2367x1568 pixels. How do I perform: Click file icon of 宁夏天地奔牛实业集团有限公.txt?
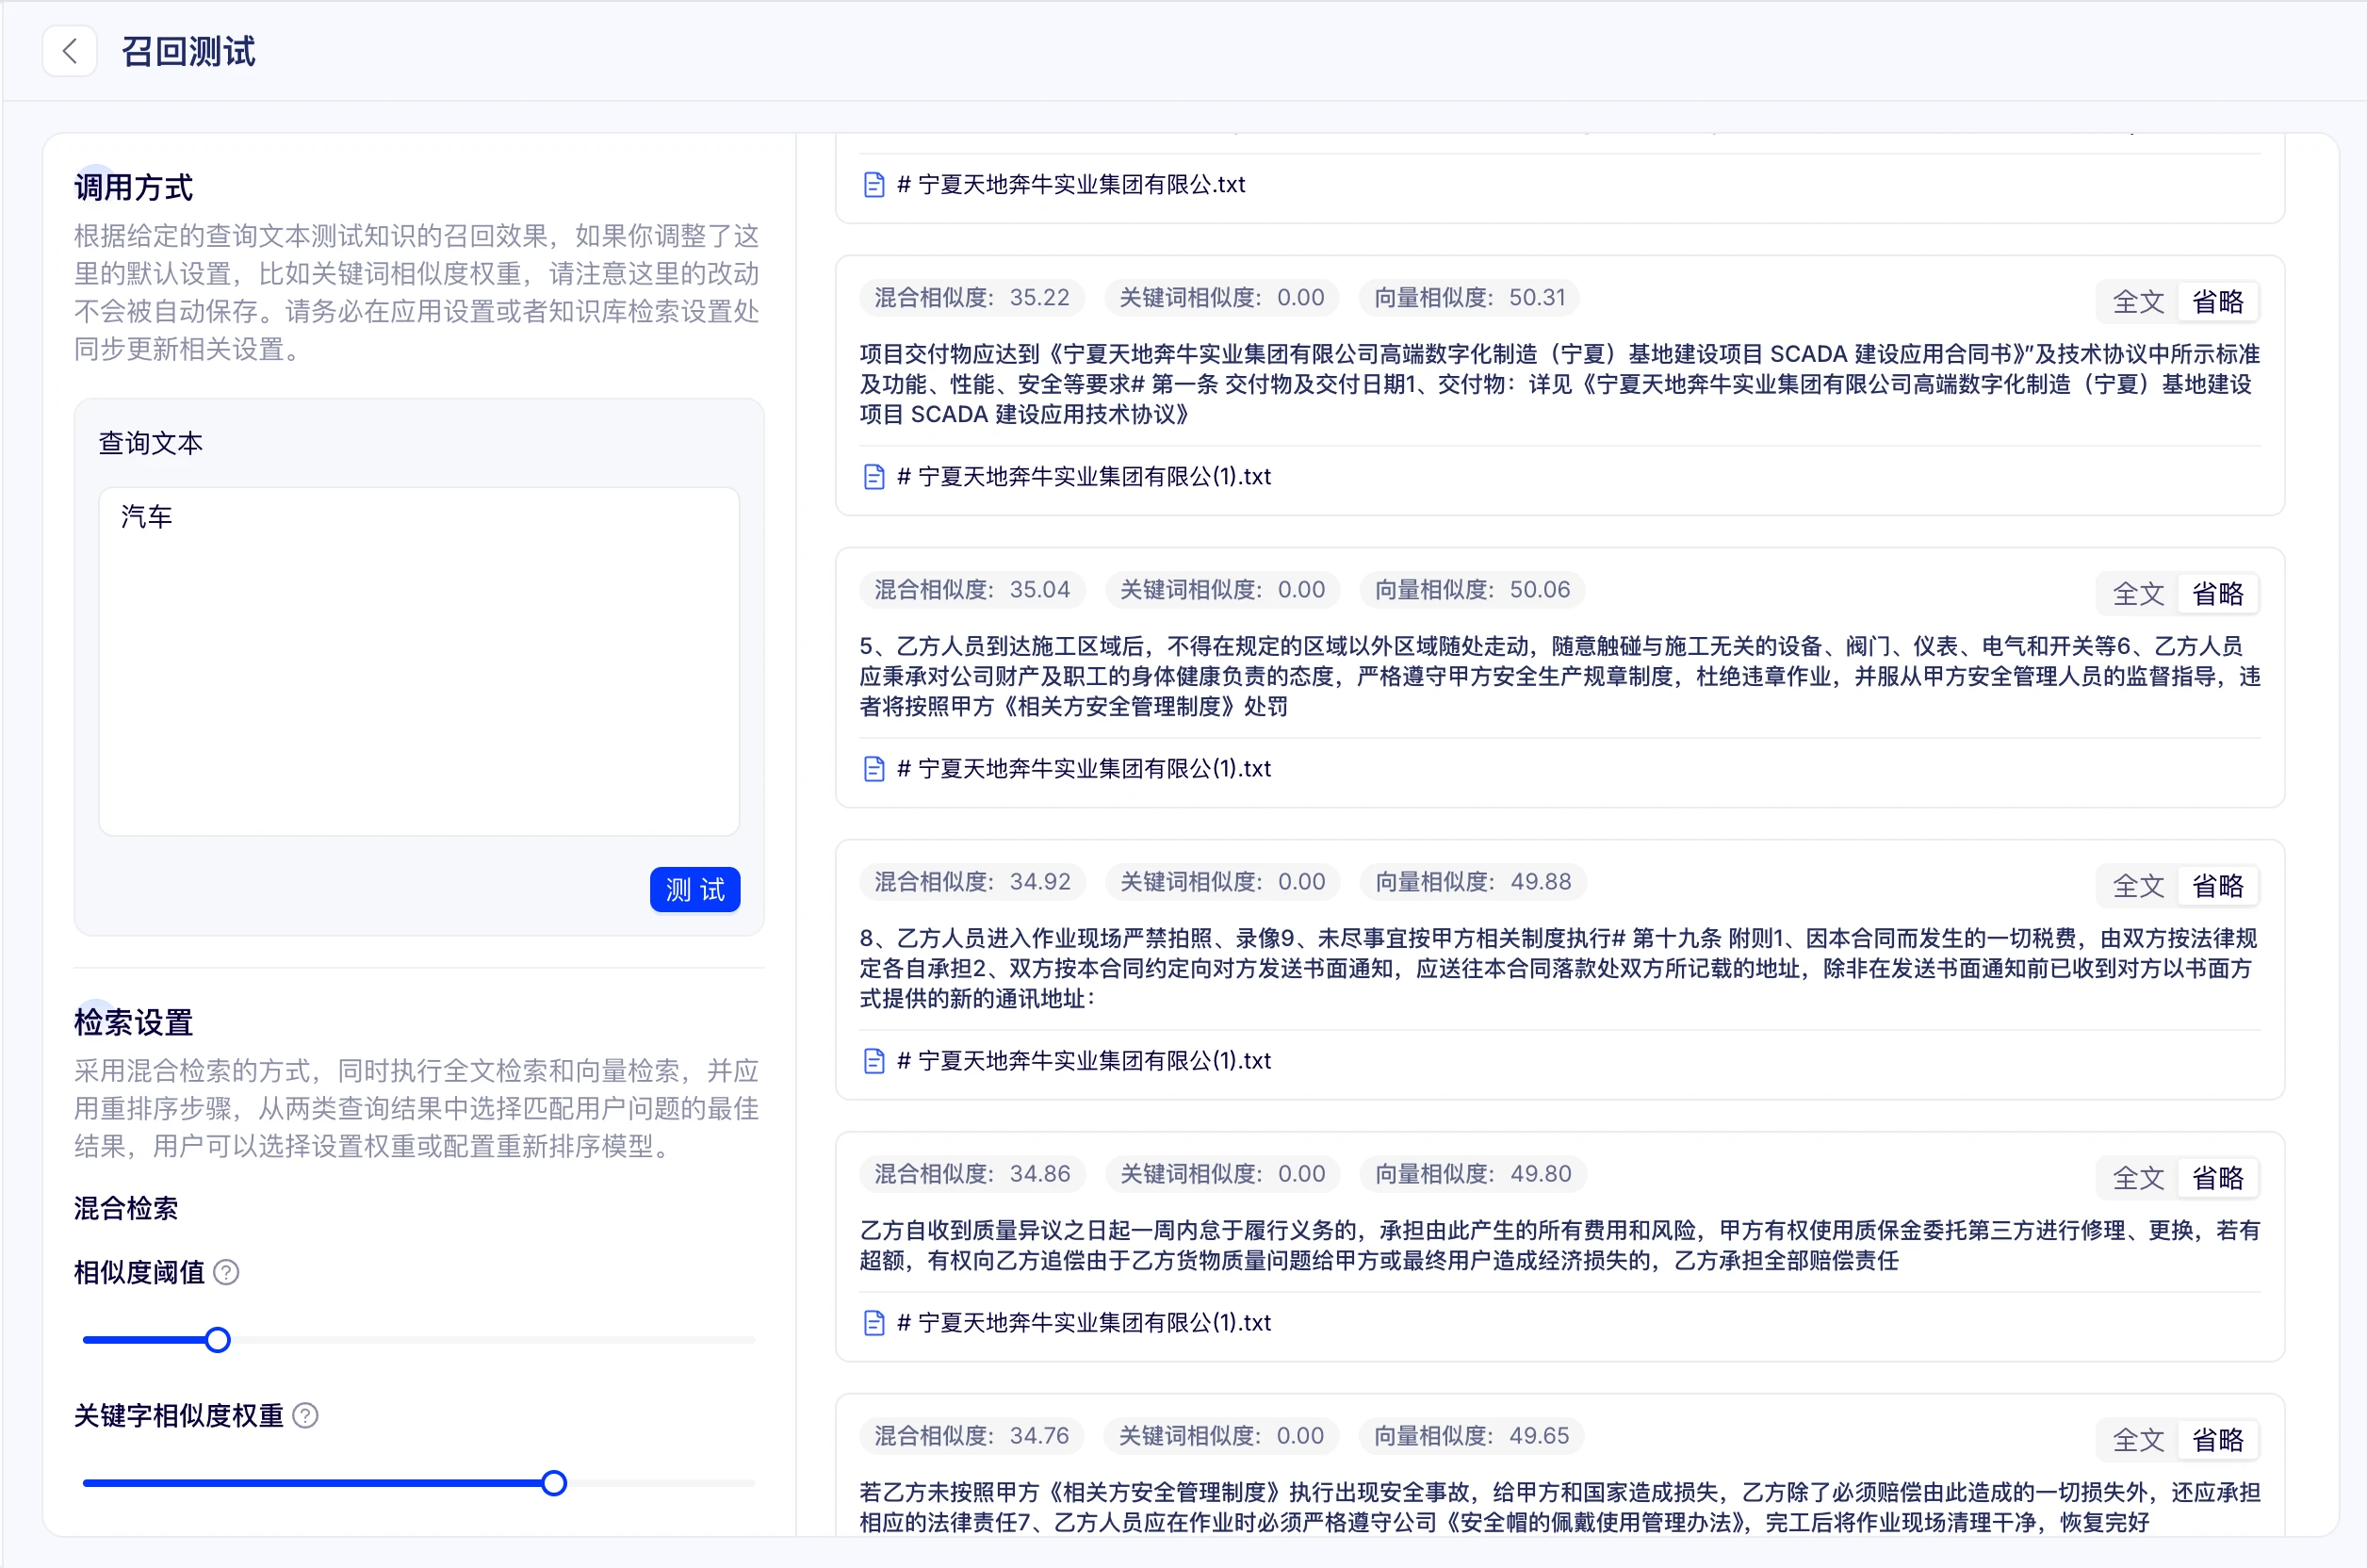pos(874,185)
